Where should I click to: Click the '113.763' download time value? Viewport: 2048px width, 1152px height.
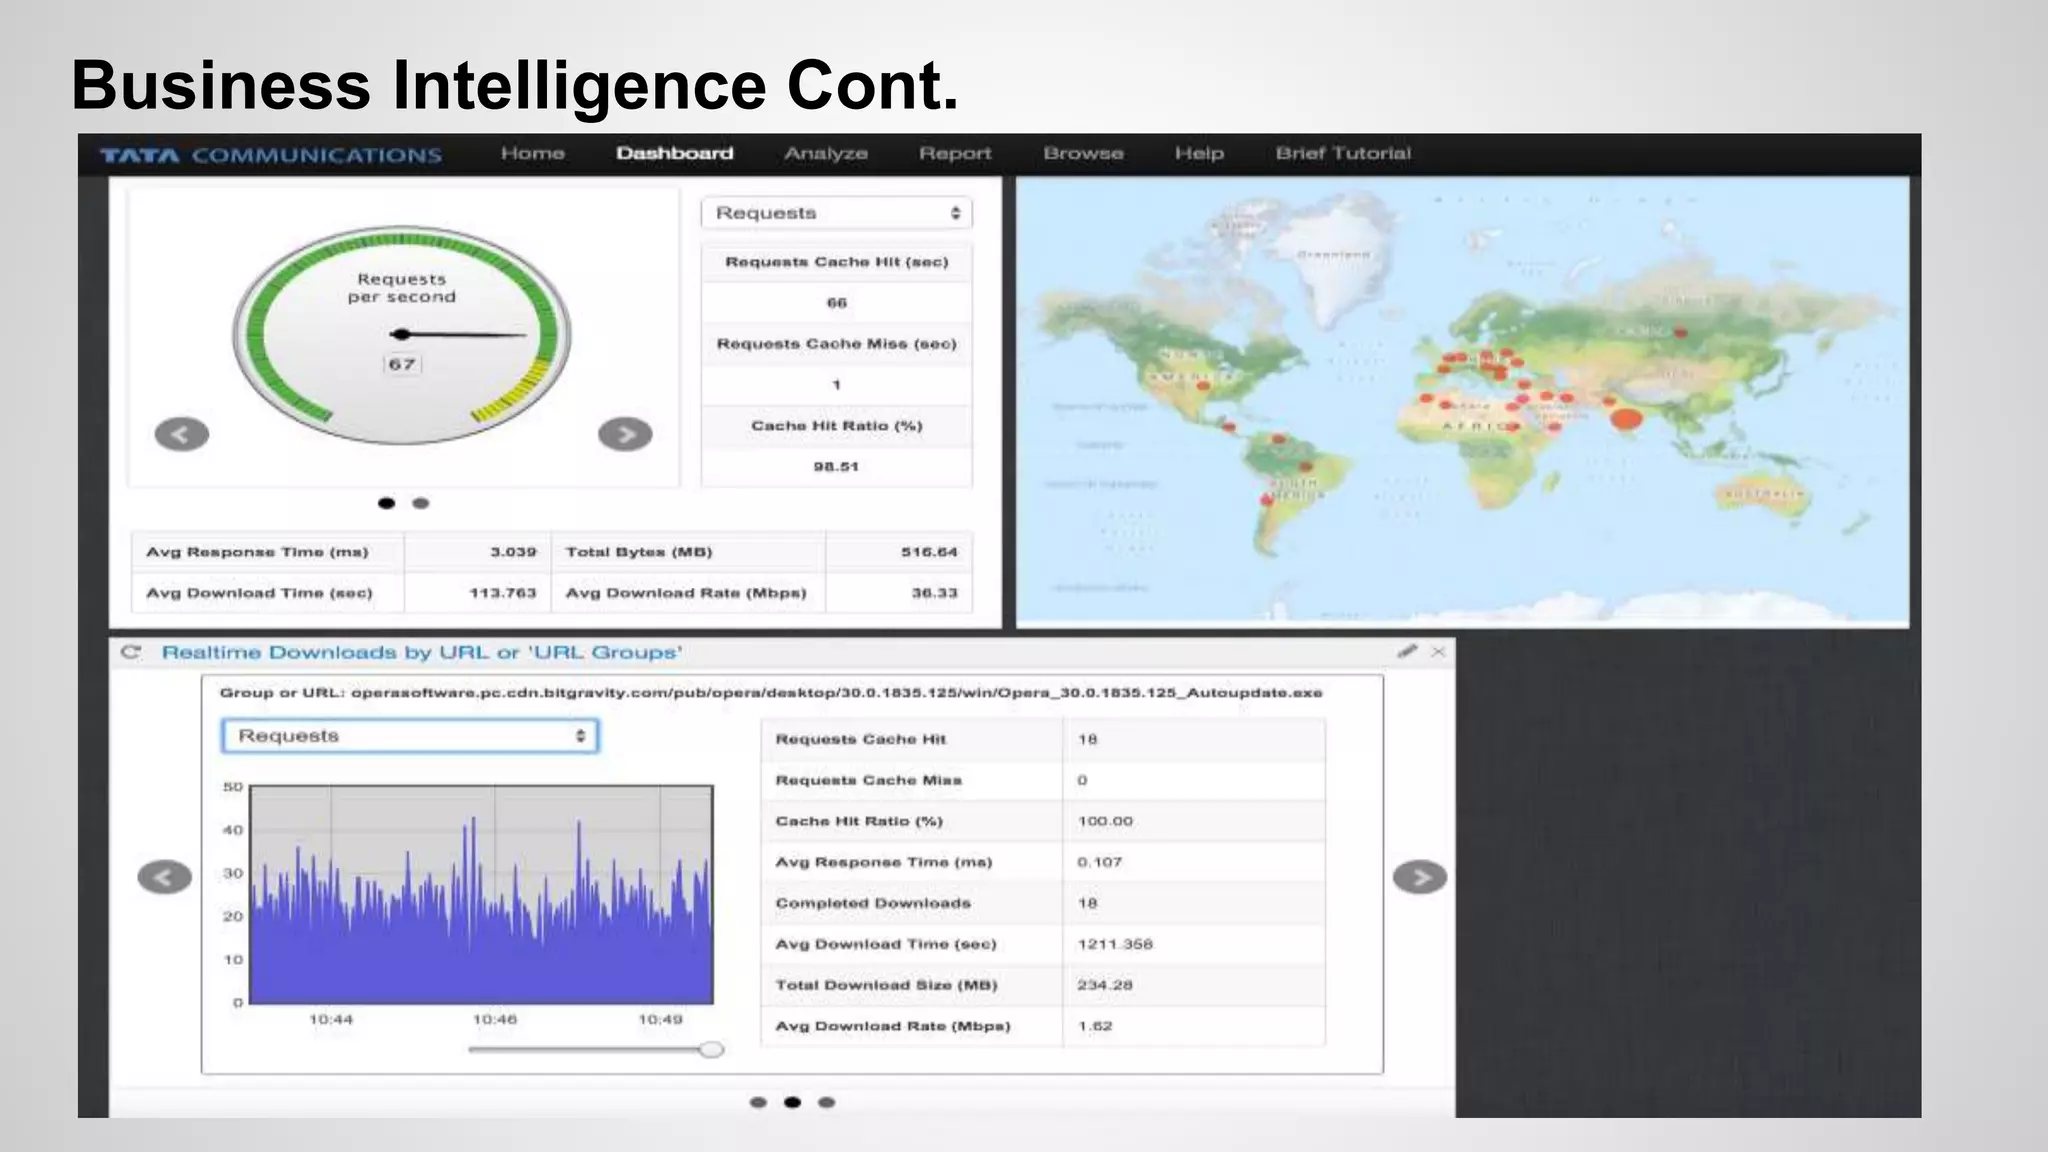coord(503,593)
